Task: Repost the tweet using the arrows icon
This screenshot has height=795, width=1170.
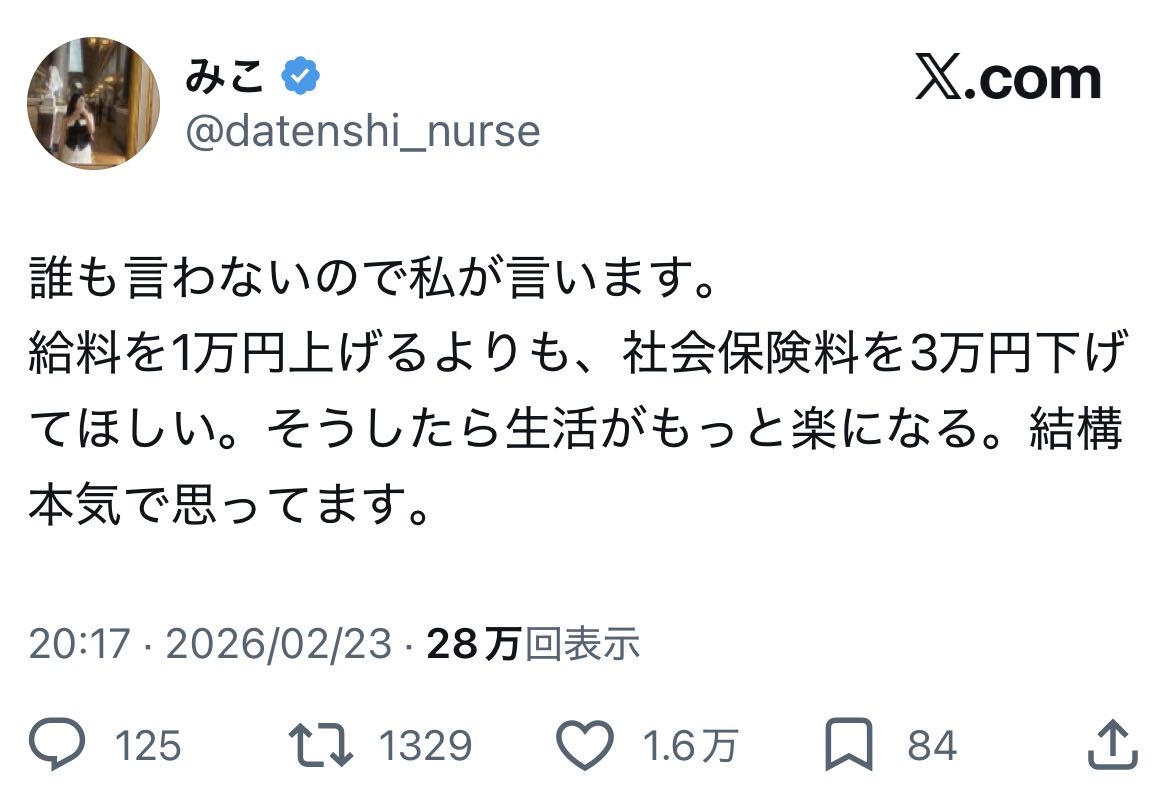Action: [320, 745]
